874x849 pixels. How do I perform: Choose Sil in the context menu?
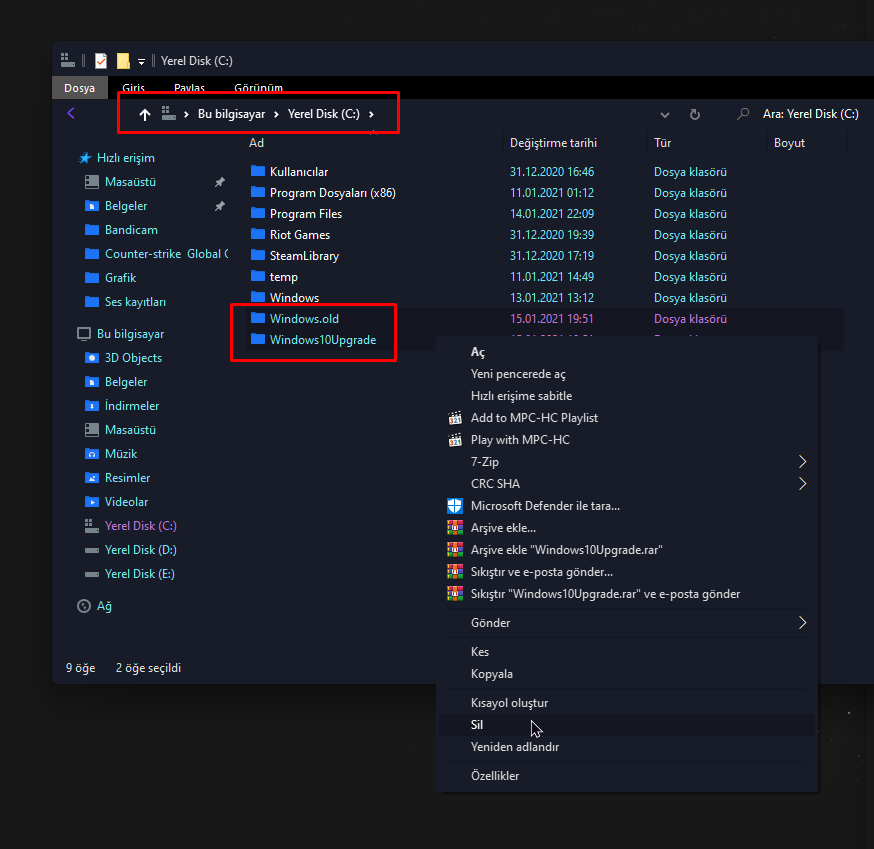pyautogui.click(x=477, y=725)
